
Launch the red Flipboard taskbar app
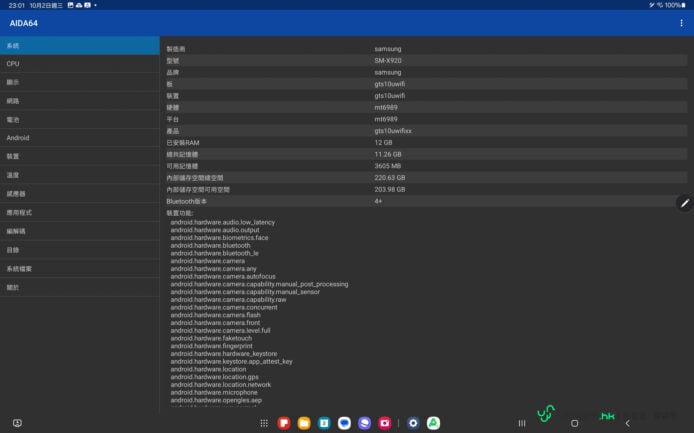click(x=284, y=423)
